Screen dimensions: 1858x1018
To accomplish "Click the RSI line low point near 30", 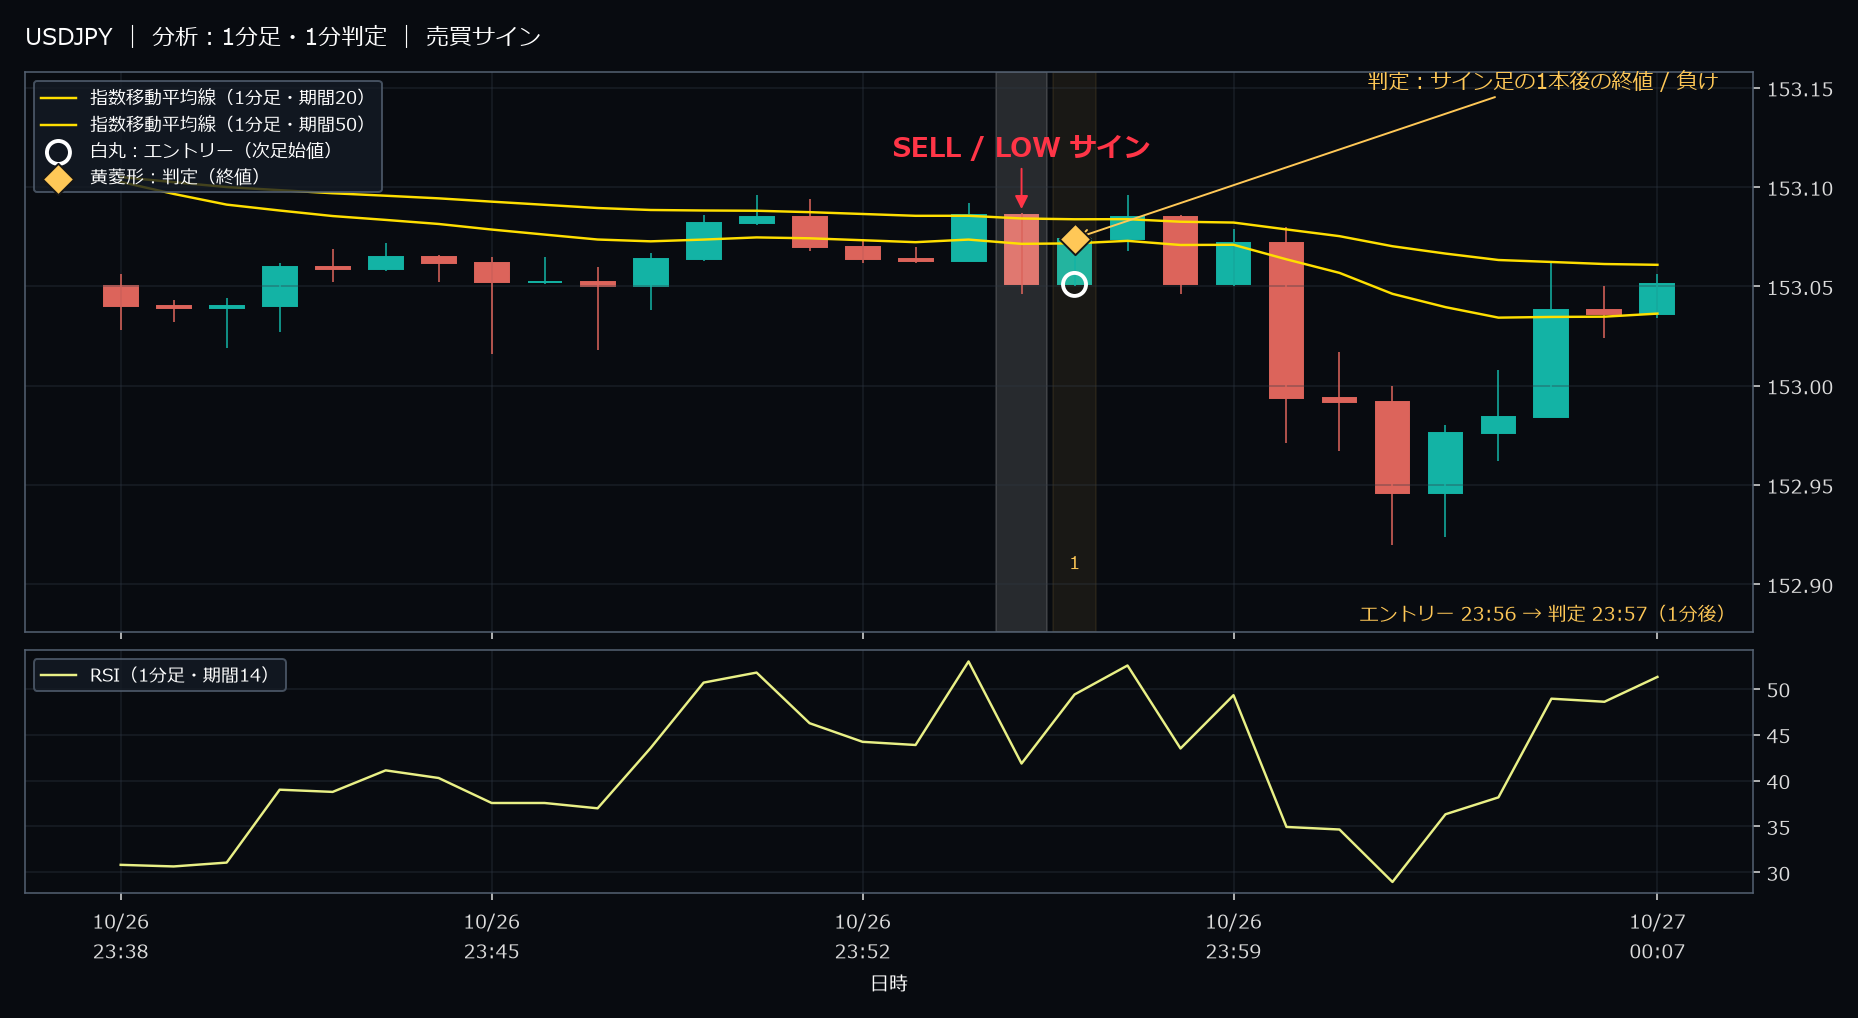I will pos(1392,881).
